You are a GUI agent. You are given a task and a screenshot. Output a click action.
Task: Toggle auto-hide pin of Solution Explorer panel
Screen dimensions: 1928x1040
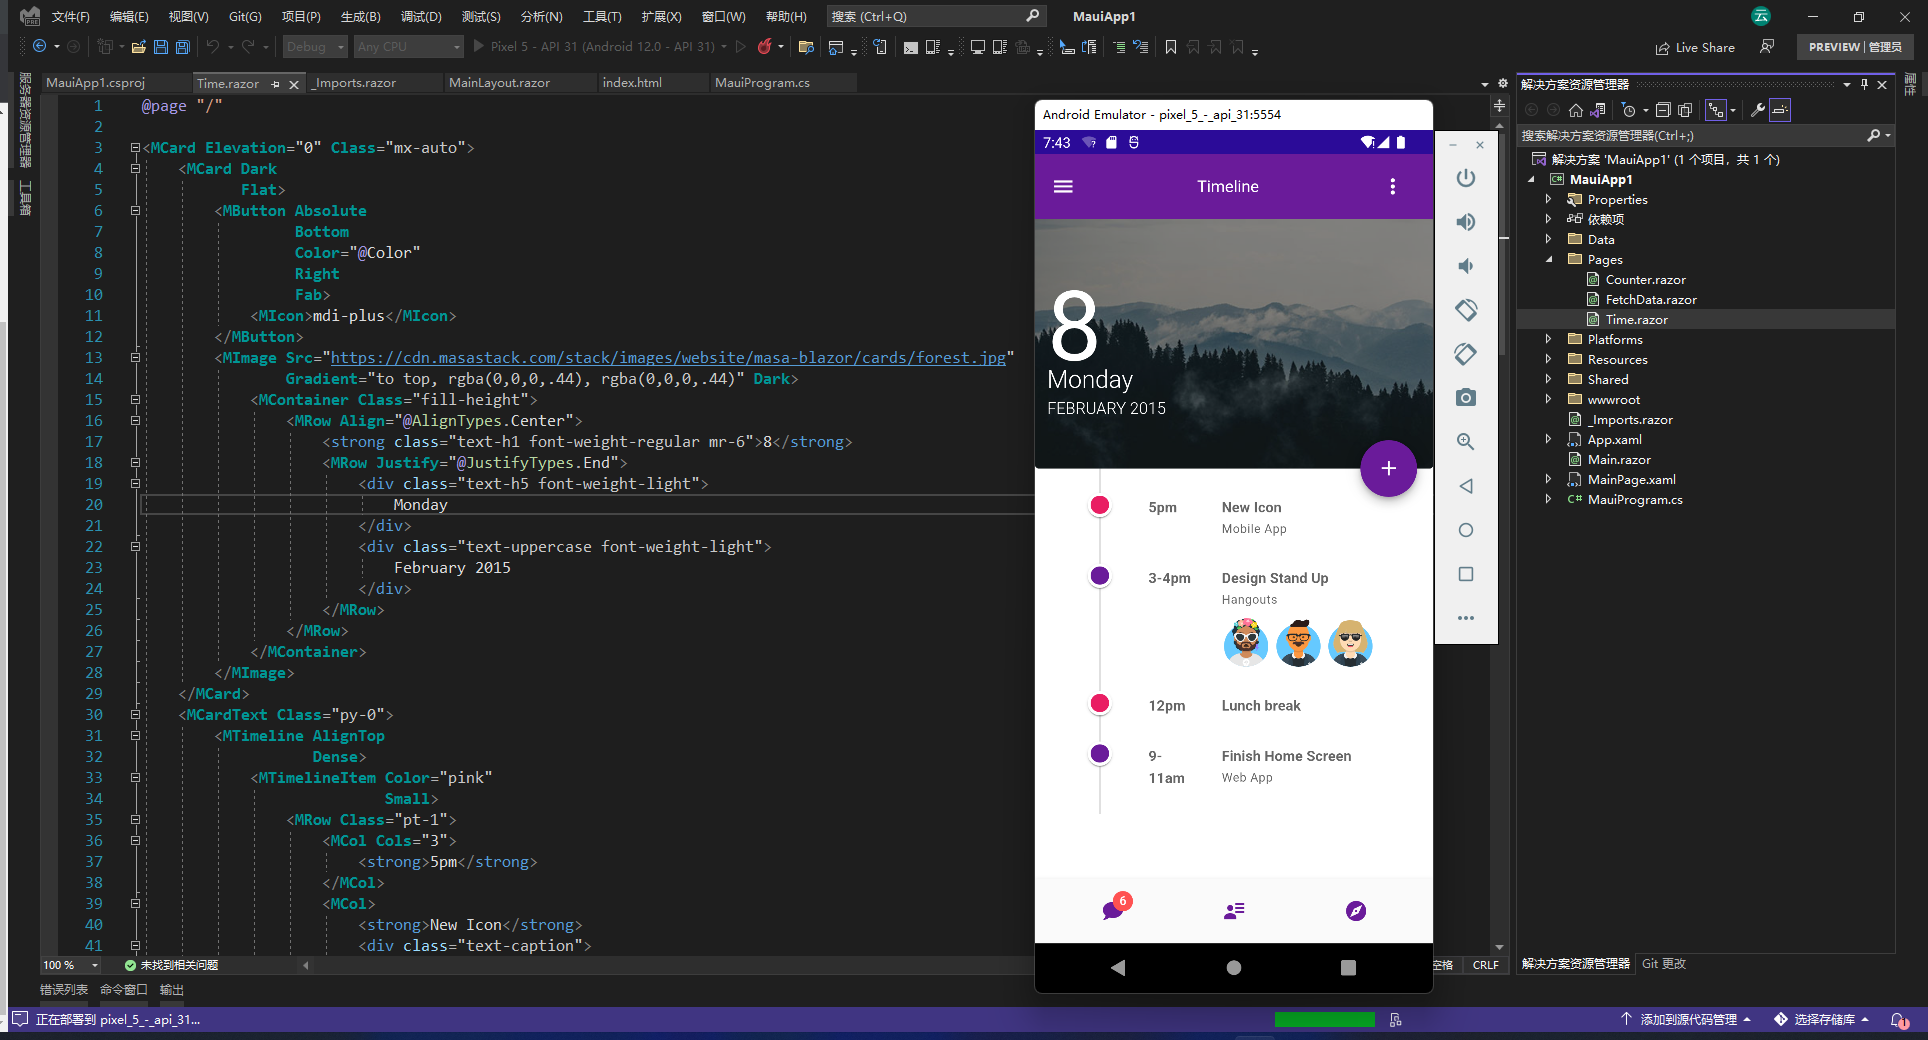(x=1864, y=85)
